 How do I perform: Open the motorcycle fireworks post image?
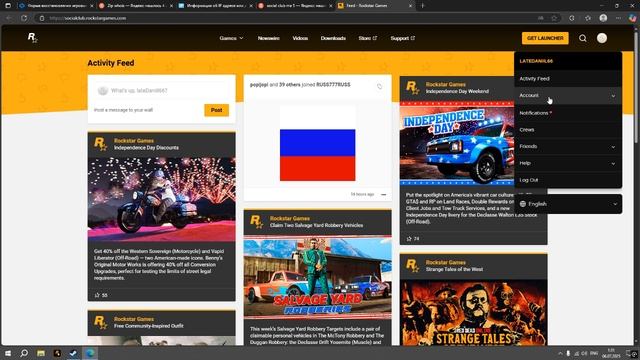point(162,200)
